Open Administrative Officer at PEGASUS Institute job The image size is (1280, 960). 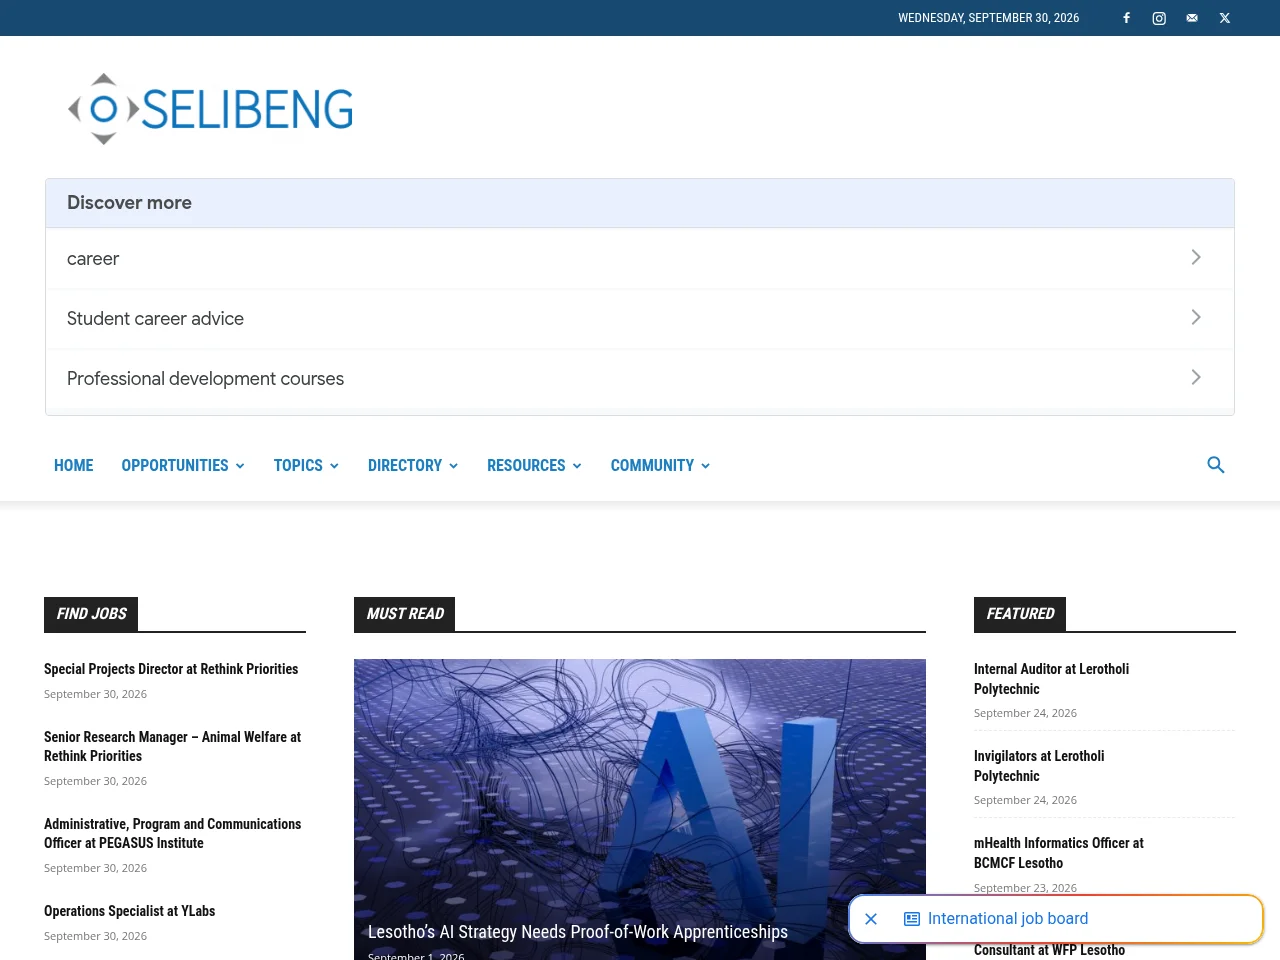(172, 833)
